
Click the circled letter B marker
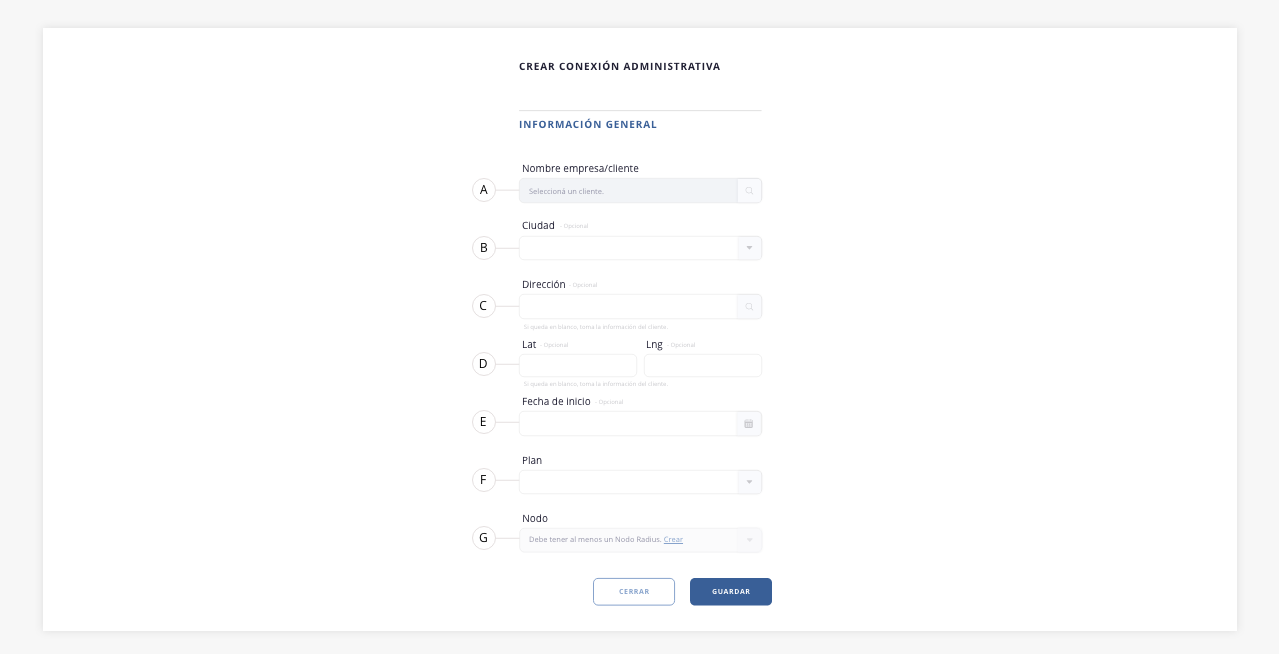(x=484, y=248)
